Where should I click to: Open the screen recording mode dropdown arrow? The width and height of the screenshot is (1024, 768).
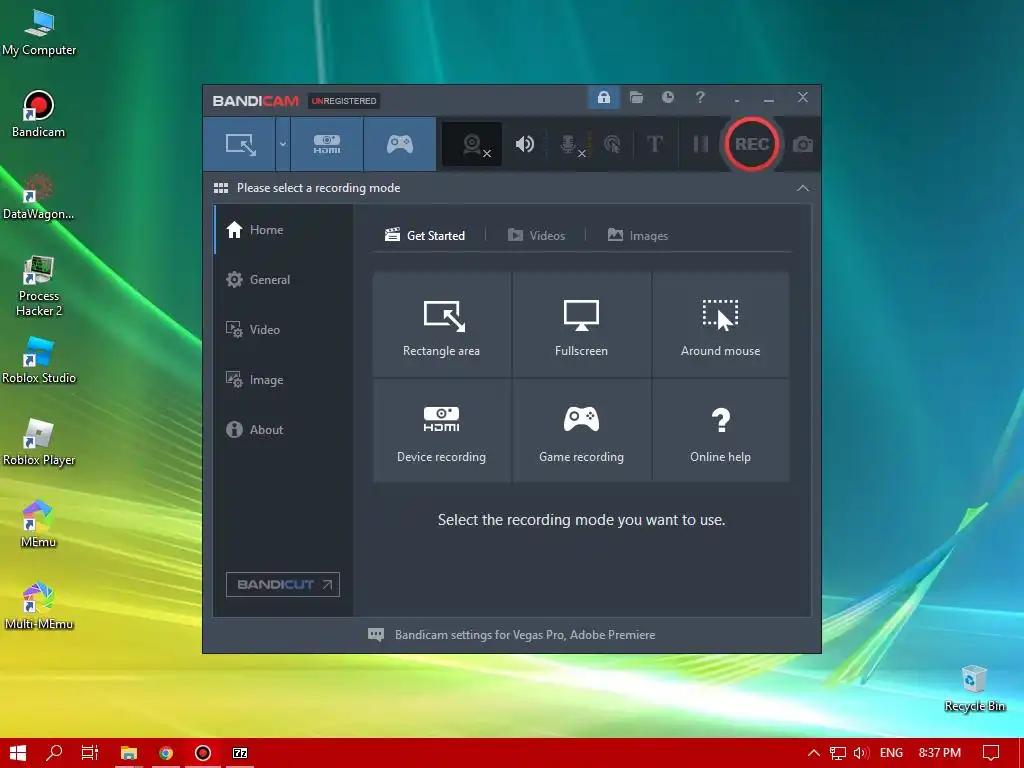[x=283, y=144]
